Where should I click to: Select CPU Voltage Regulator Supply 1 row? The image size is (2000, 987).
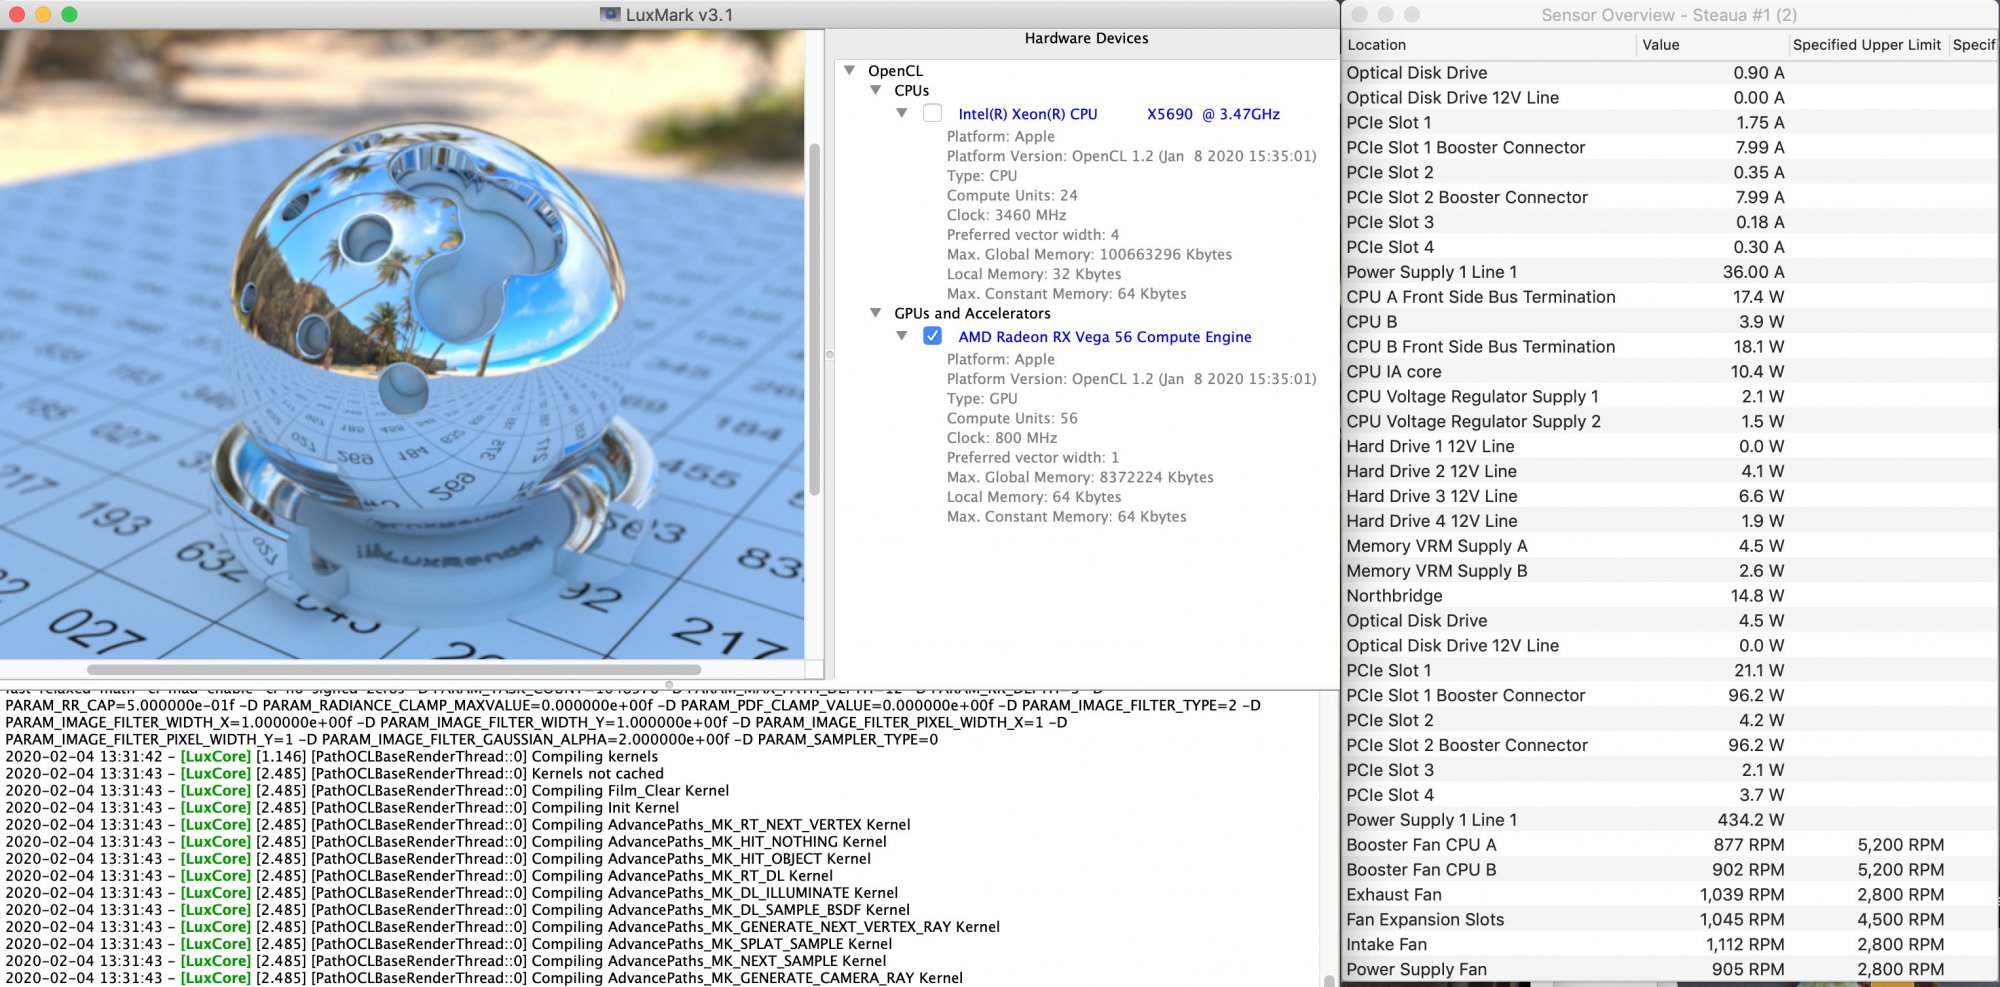pyautogui.click(x=1669, y=397)
